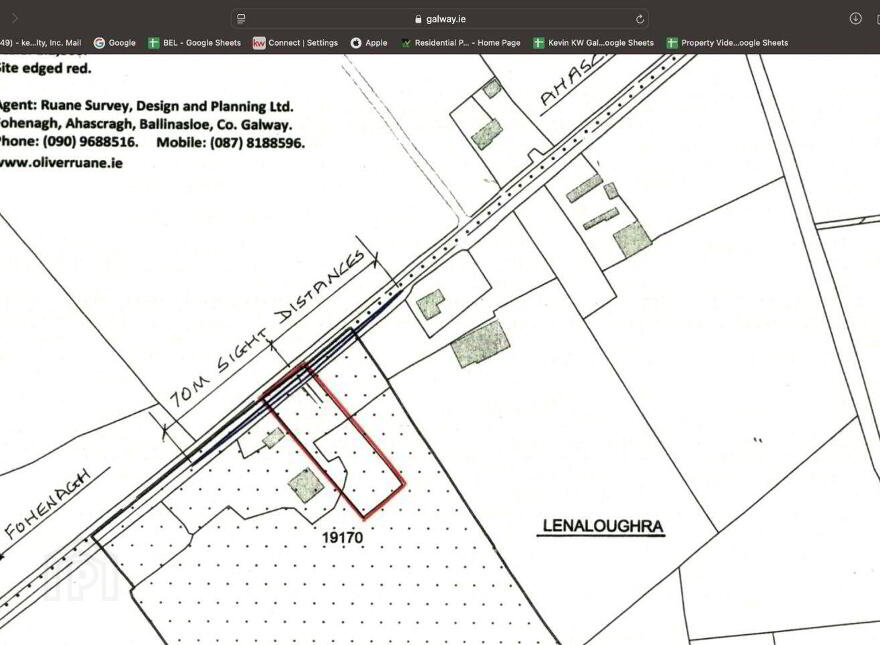Click the galway.ie address bar
880x645 pixels.
pos(440,19)
